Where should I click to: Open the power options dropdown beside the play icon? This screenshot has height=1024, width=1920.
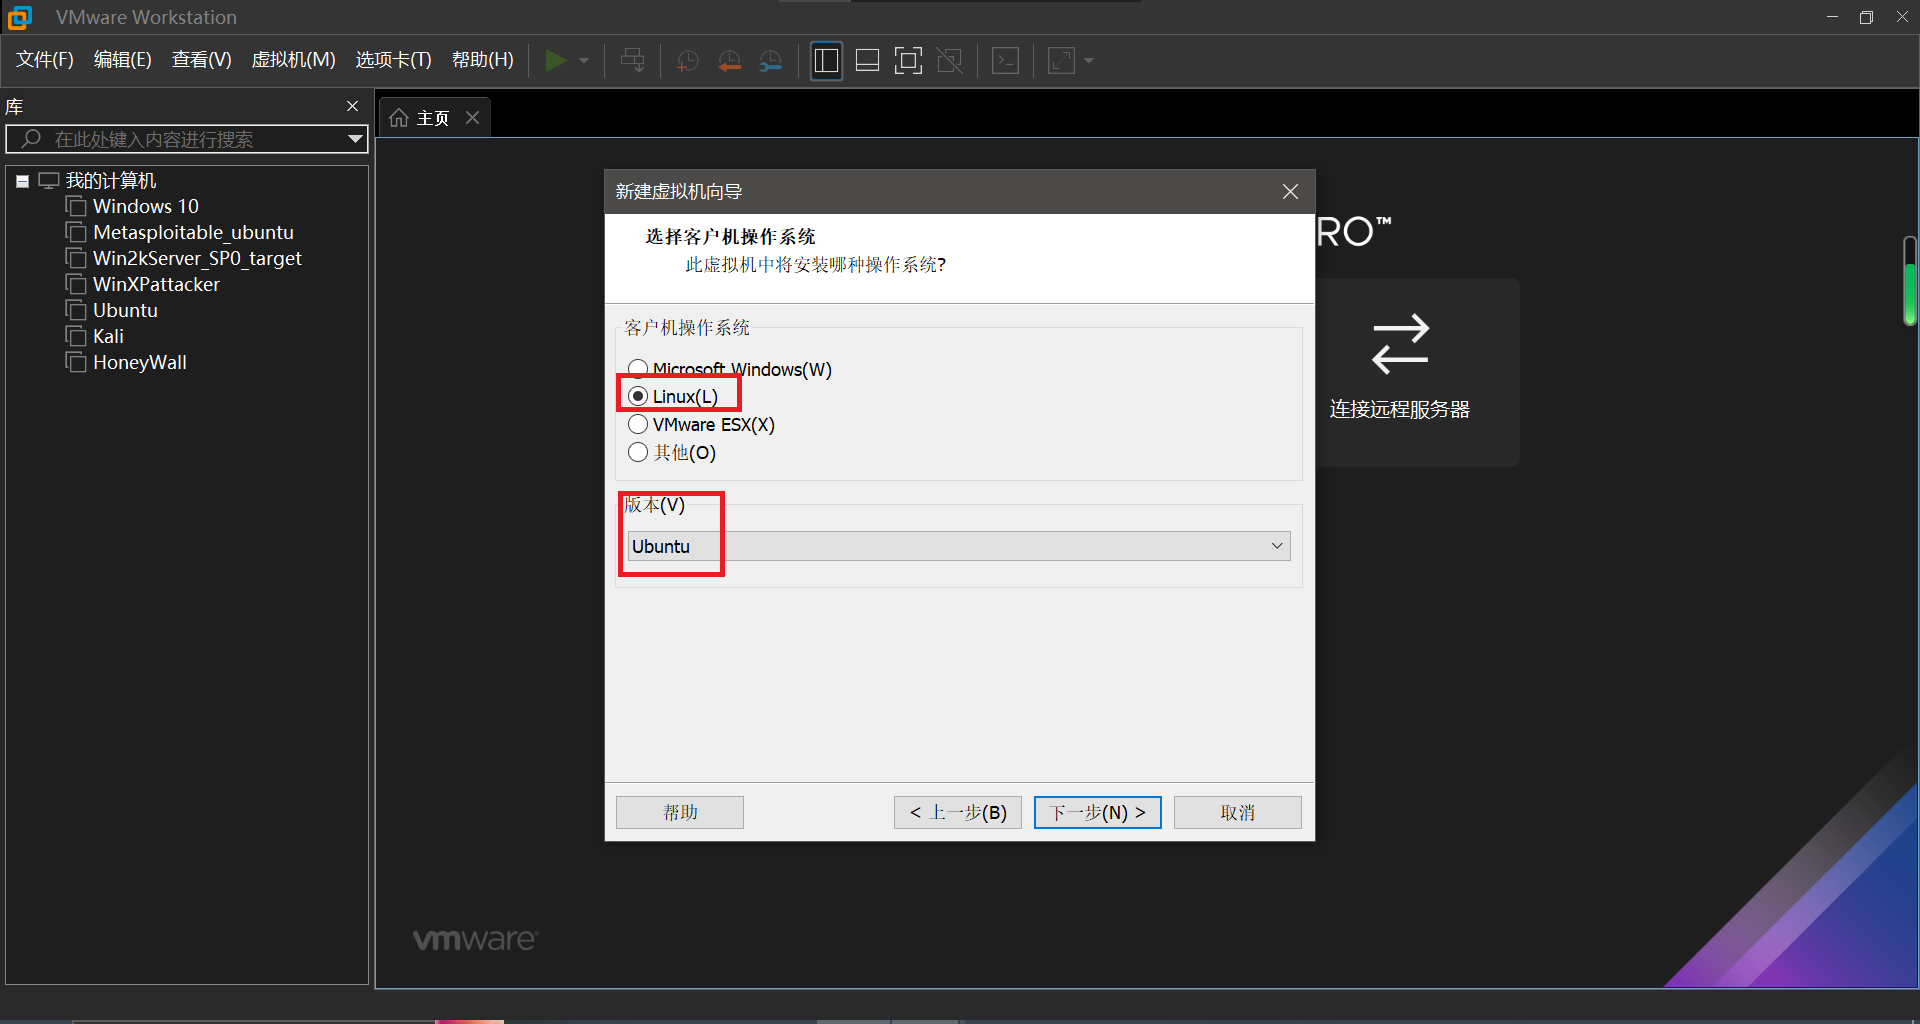tap(584, 61)
